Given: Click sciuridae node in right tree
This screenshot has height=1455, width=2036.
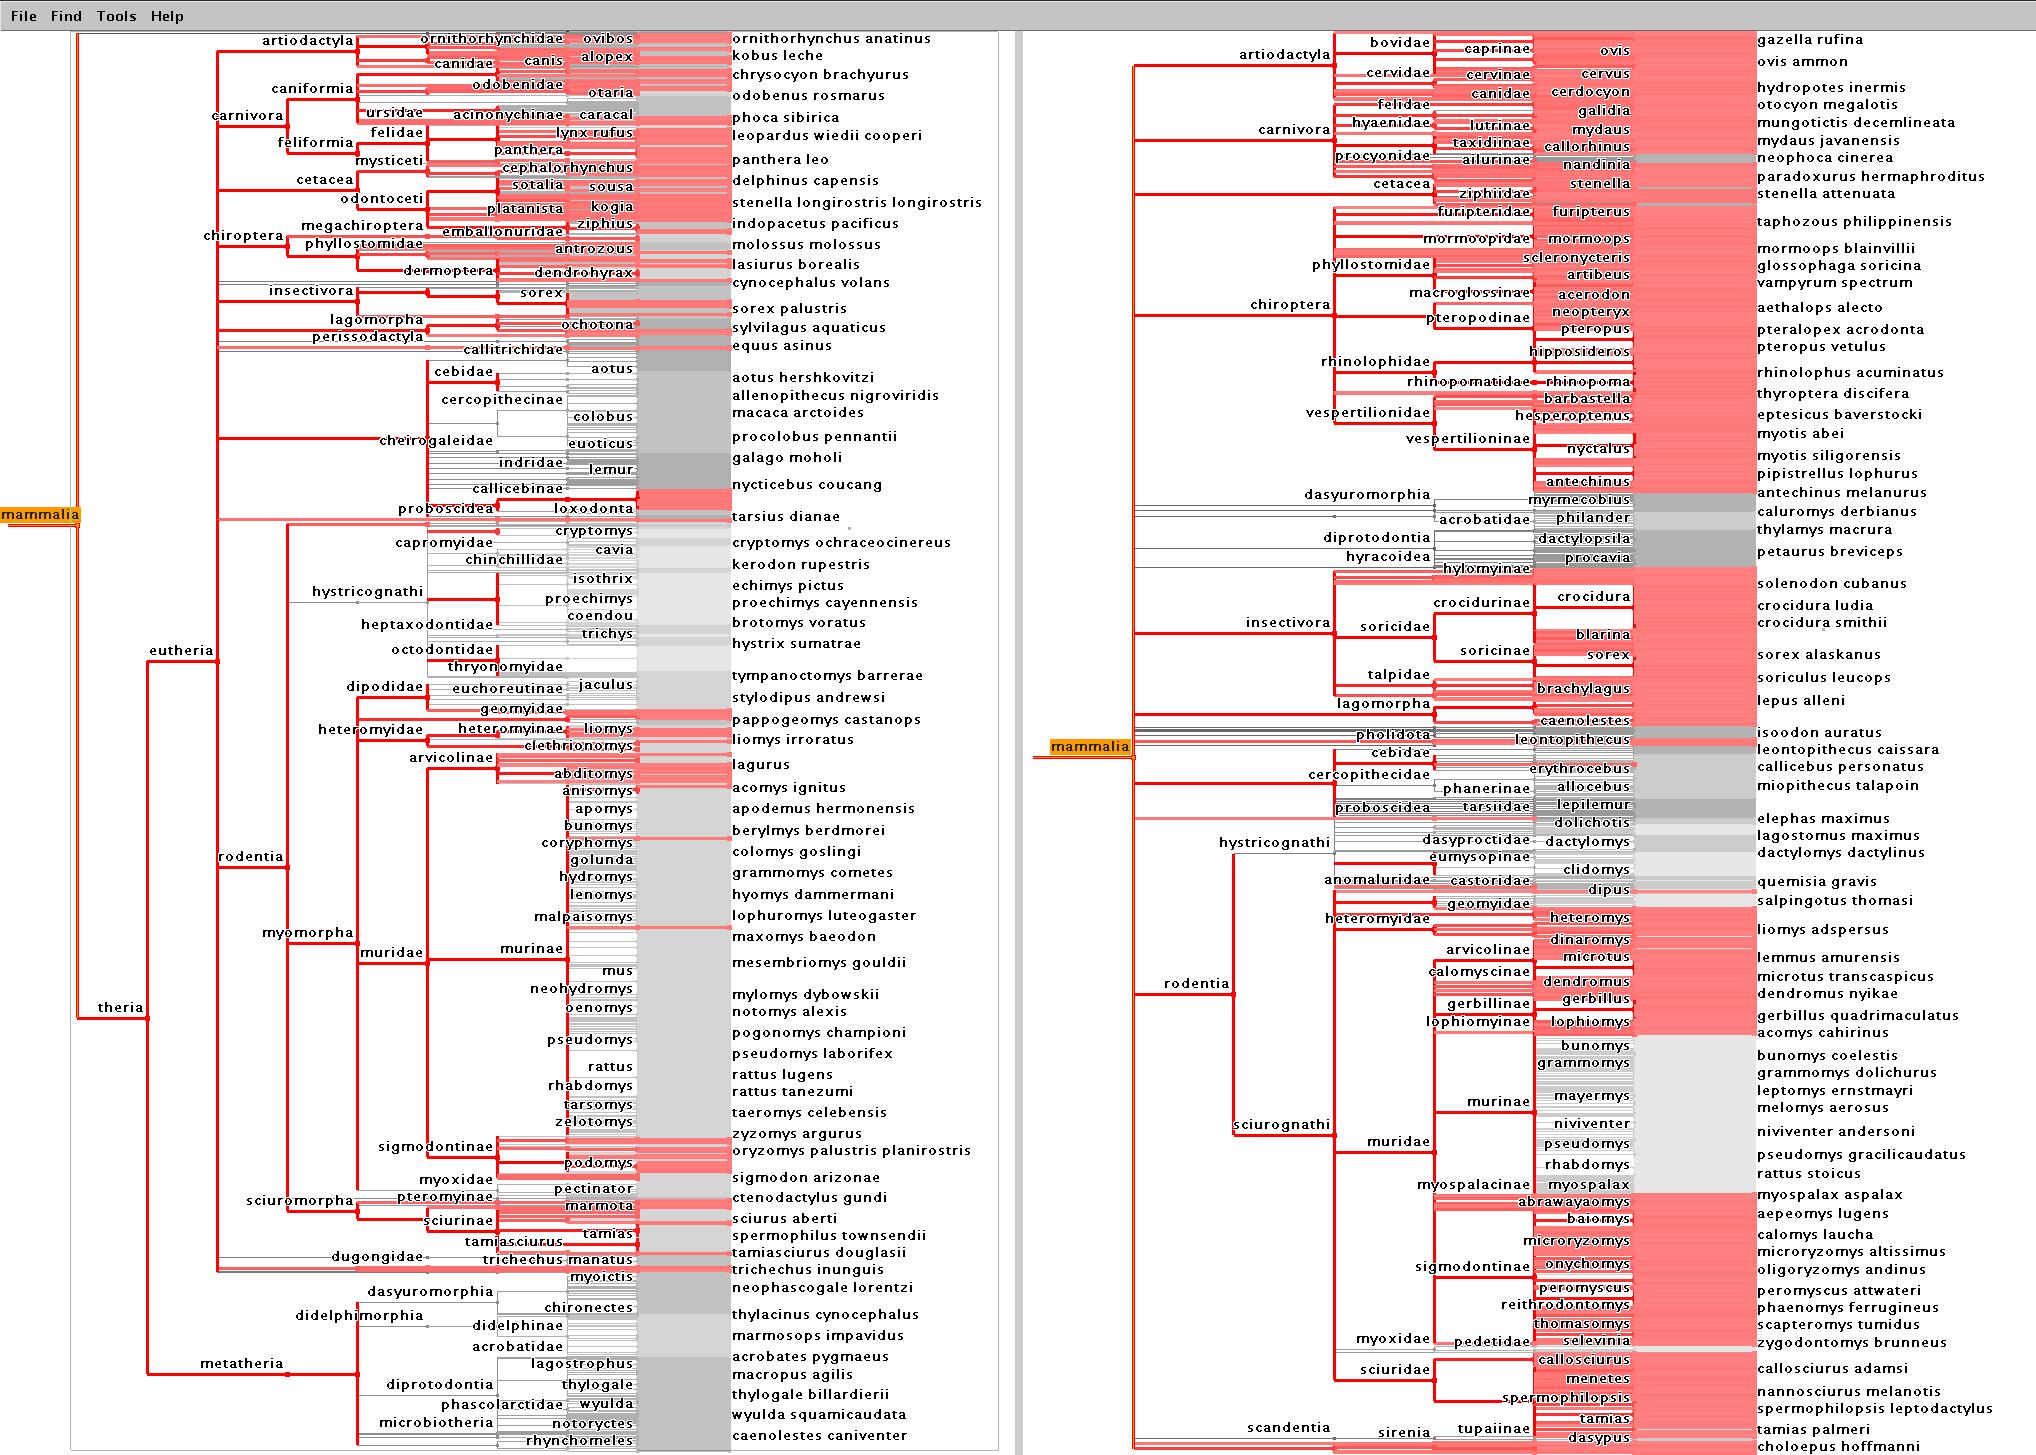Looking at the screenshot, I should pos(1395,1369).
